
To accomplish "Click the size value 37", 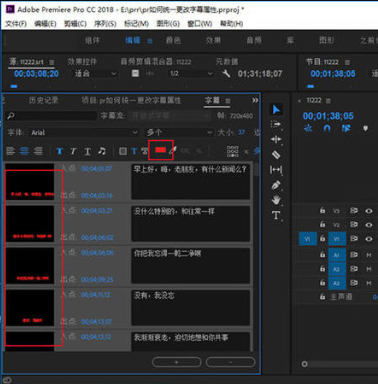I will pos(241,133).
